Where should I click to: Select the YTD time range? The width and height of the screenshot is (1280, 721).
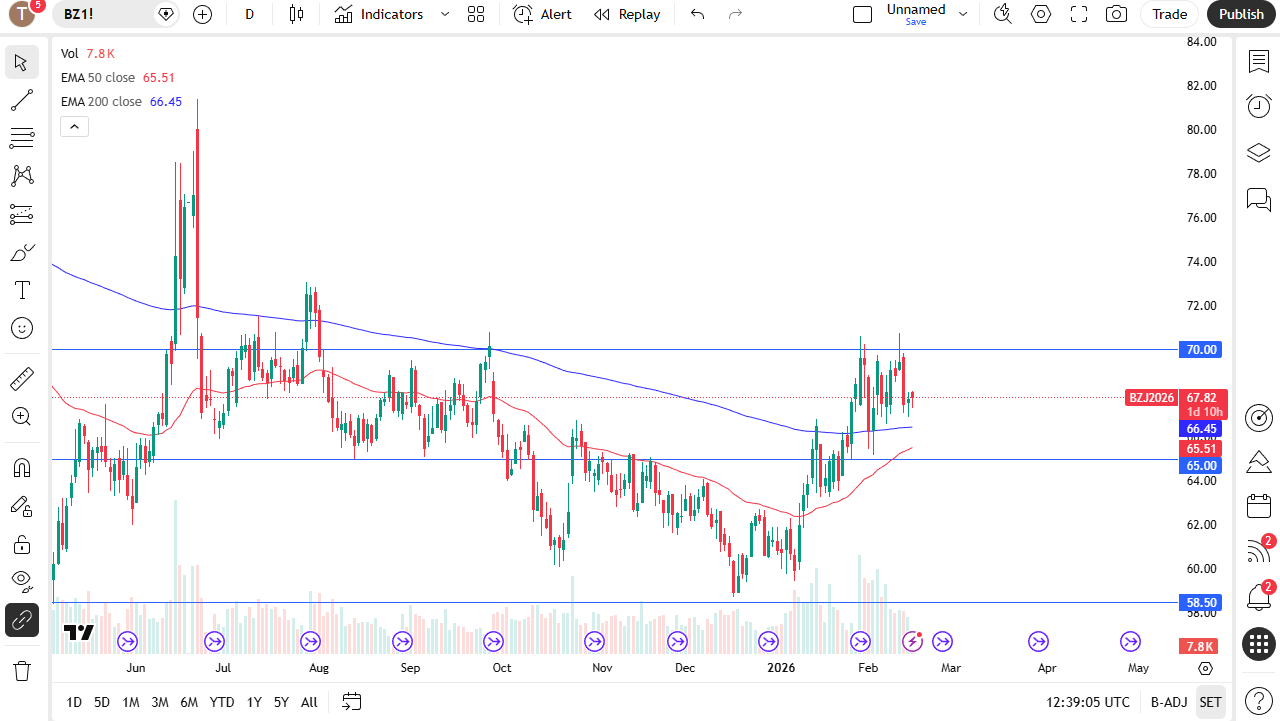click(x=222, y=702)
